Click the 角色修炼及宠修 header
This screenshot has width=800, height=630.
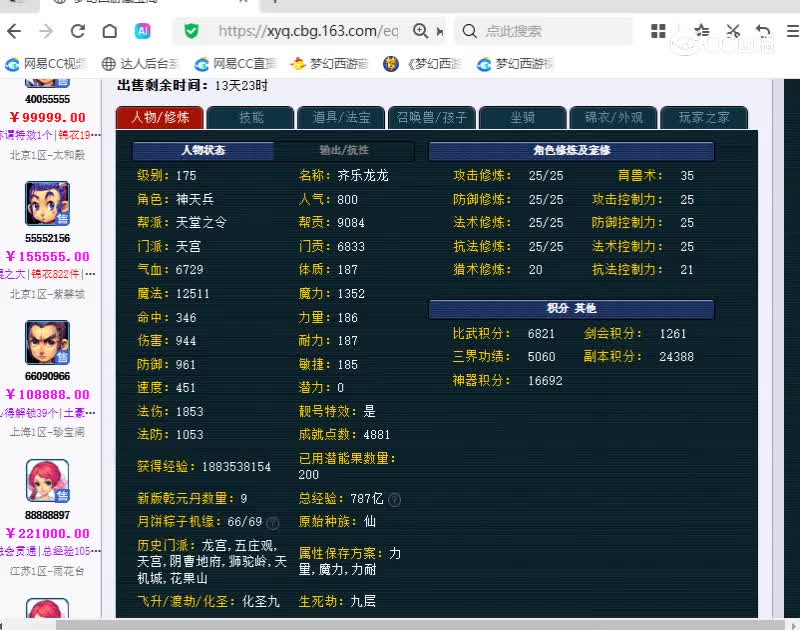pos(571,150)
